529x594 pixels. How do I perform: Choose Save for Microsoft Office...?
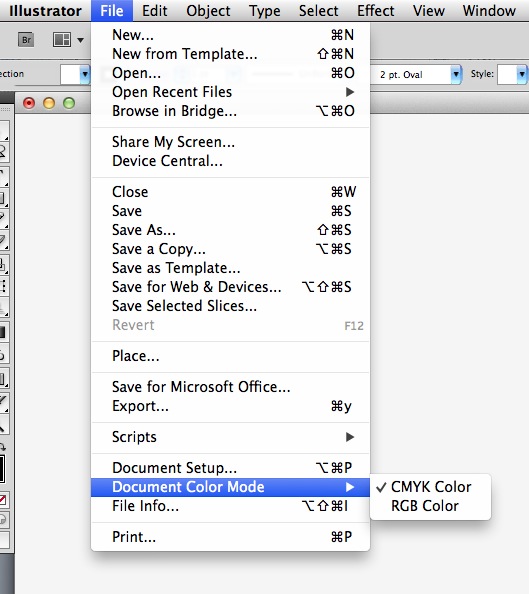pyautogui.click(x=230, y=387)
